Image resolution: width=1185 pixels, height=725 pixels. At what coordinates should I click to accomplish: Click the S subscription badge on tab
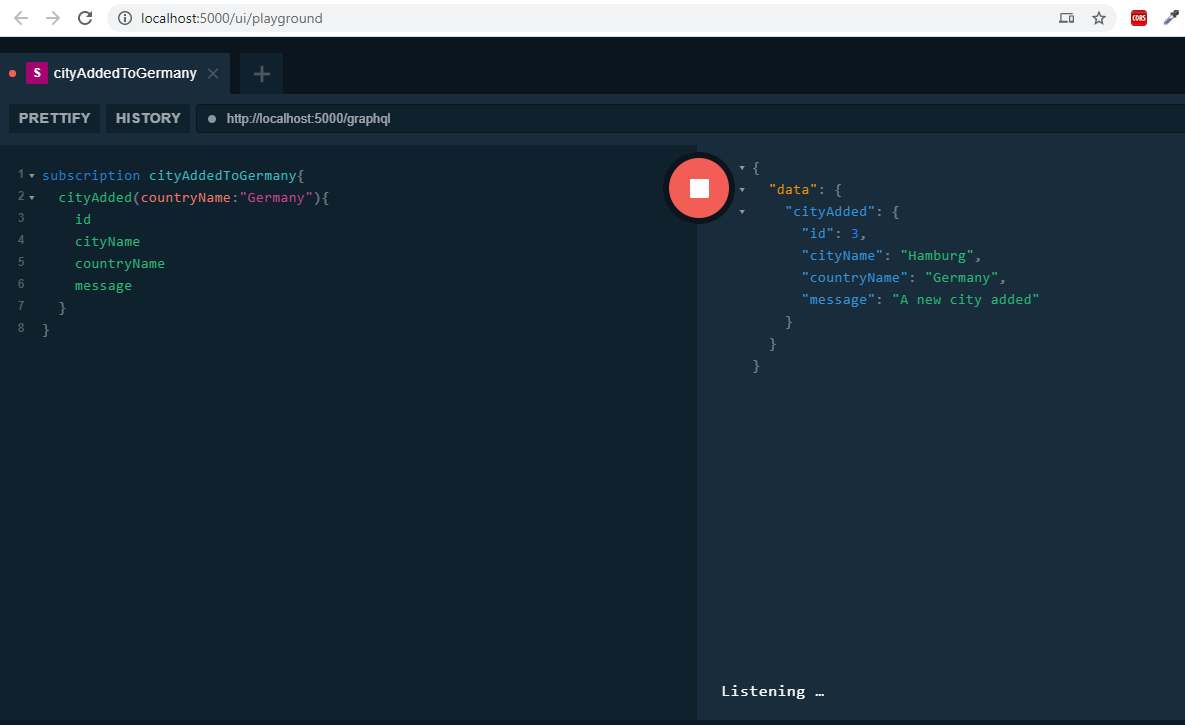click(x=36, y=73)
